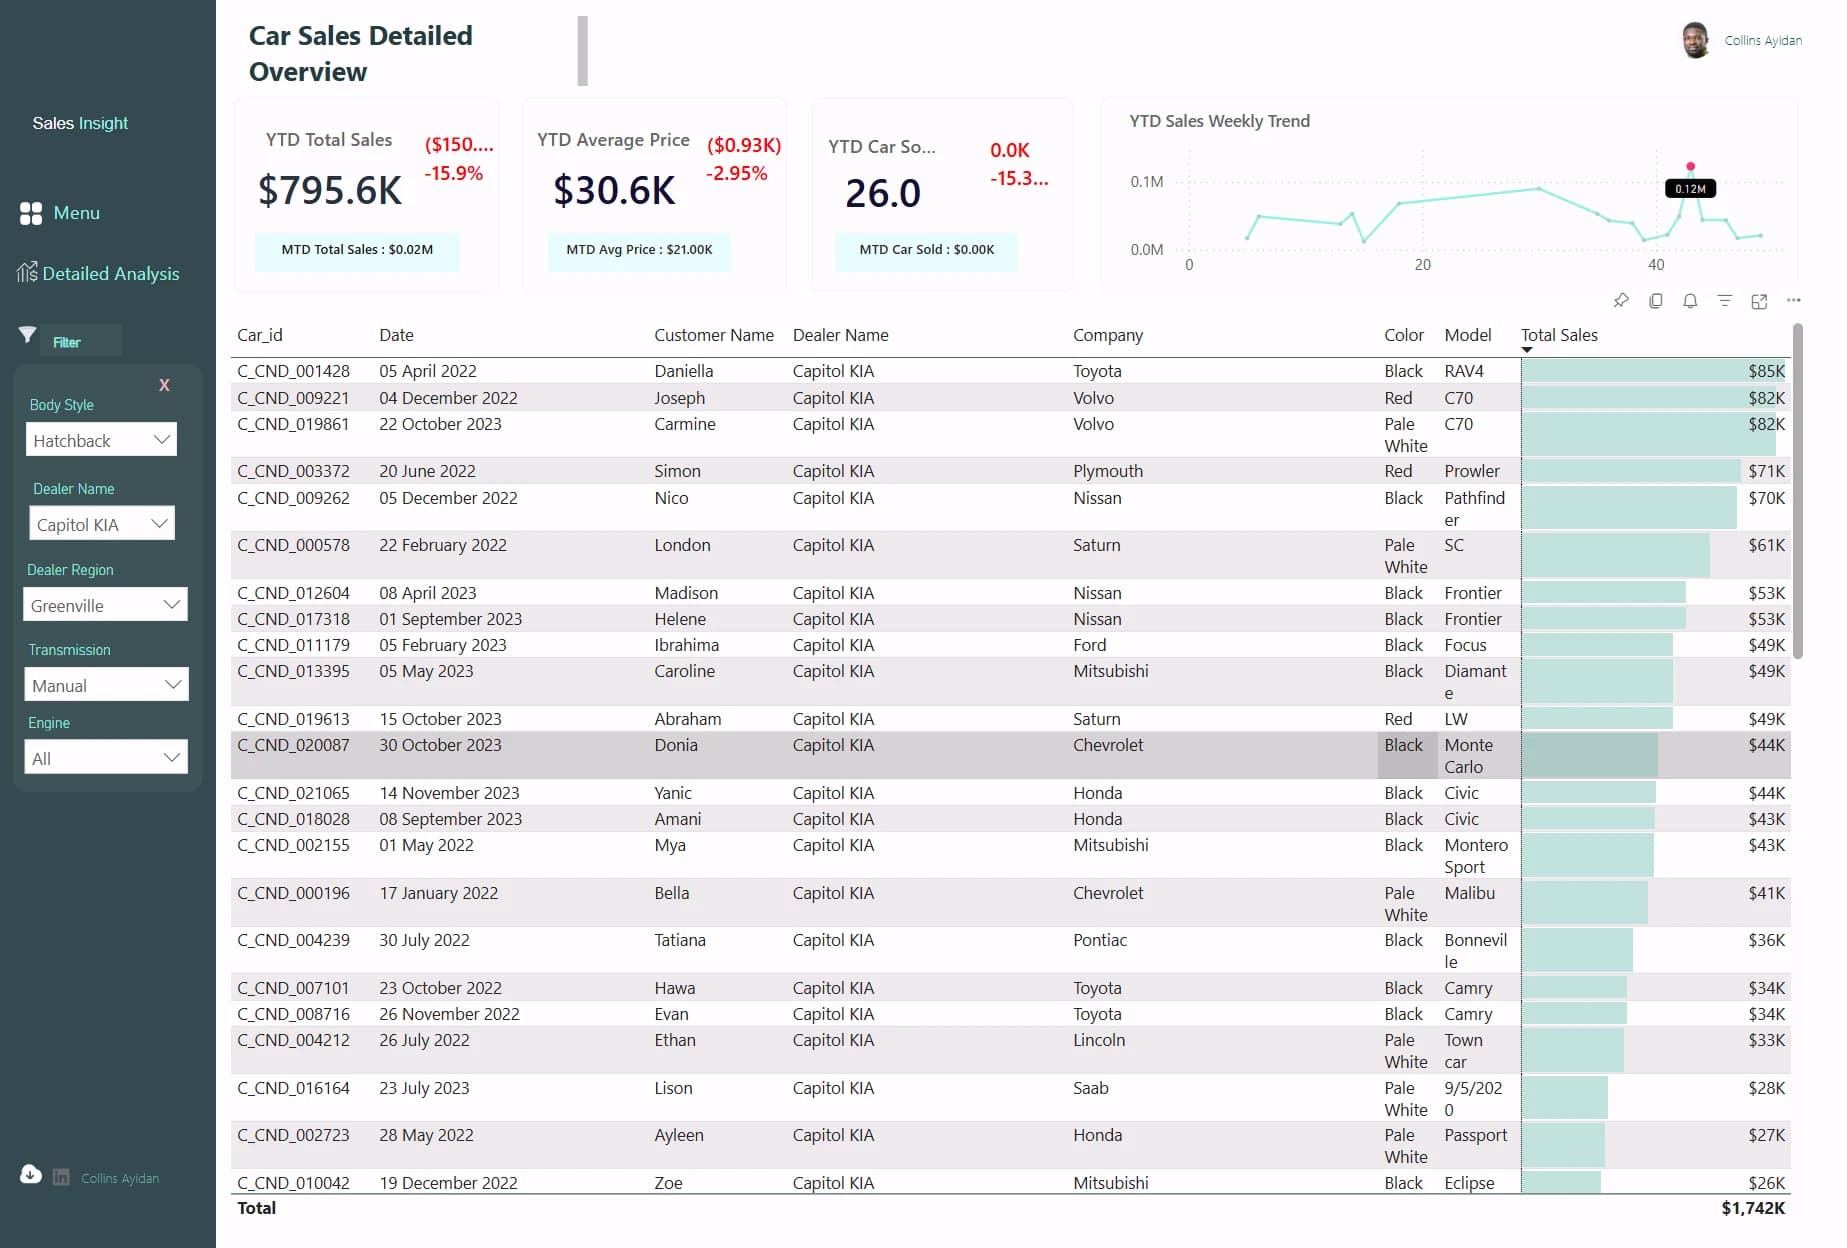Viewport: 1847px width, 1248px height.
Task: Click the highlighted peak point on trend chart
Action: coord(1690,166)
